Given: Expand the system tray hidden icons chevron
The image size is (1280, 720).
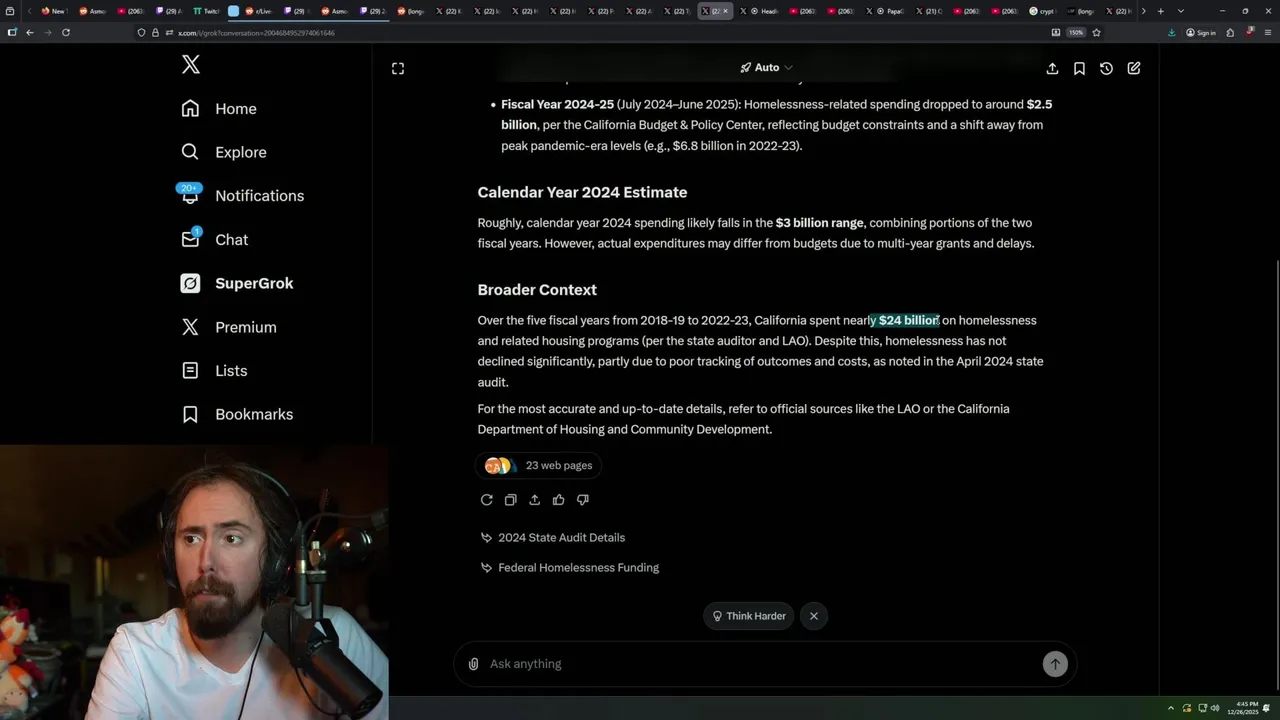Looking at the screenshot, I should [x=1170, y=708].
